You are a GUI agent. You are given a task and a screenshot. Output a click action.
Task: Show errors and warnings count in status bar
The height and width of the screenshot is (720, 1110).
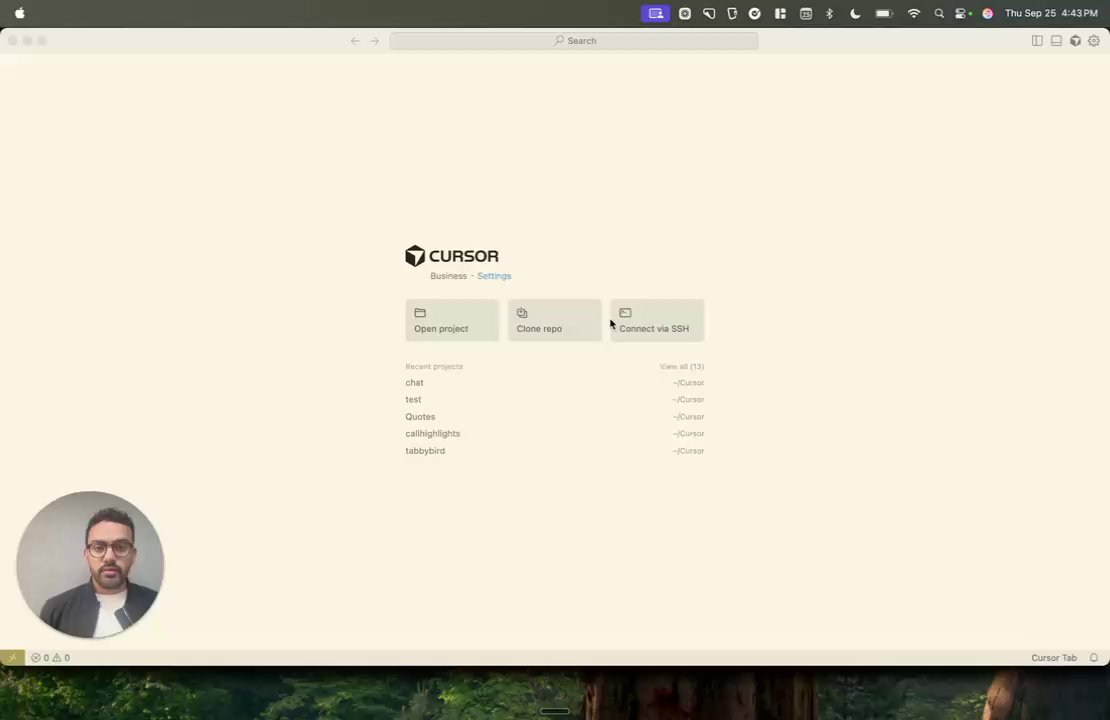(50, 658)
